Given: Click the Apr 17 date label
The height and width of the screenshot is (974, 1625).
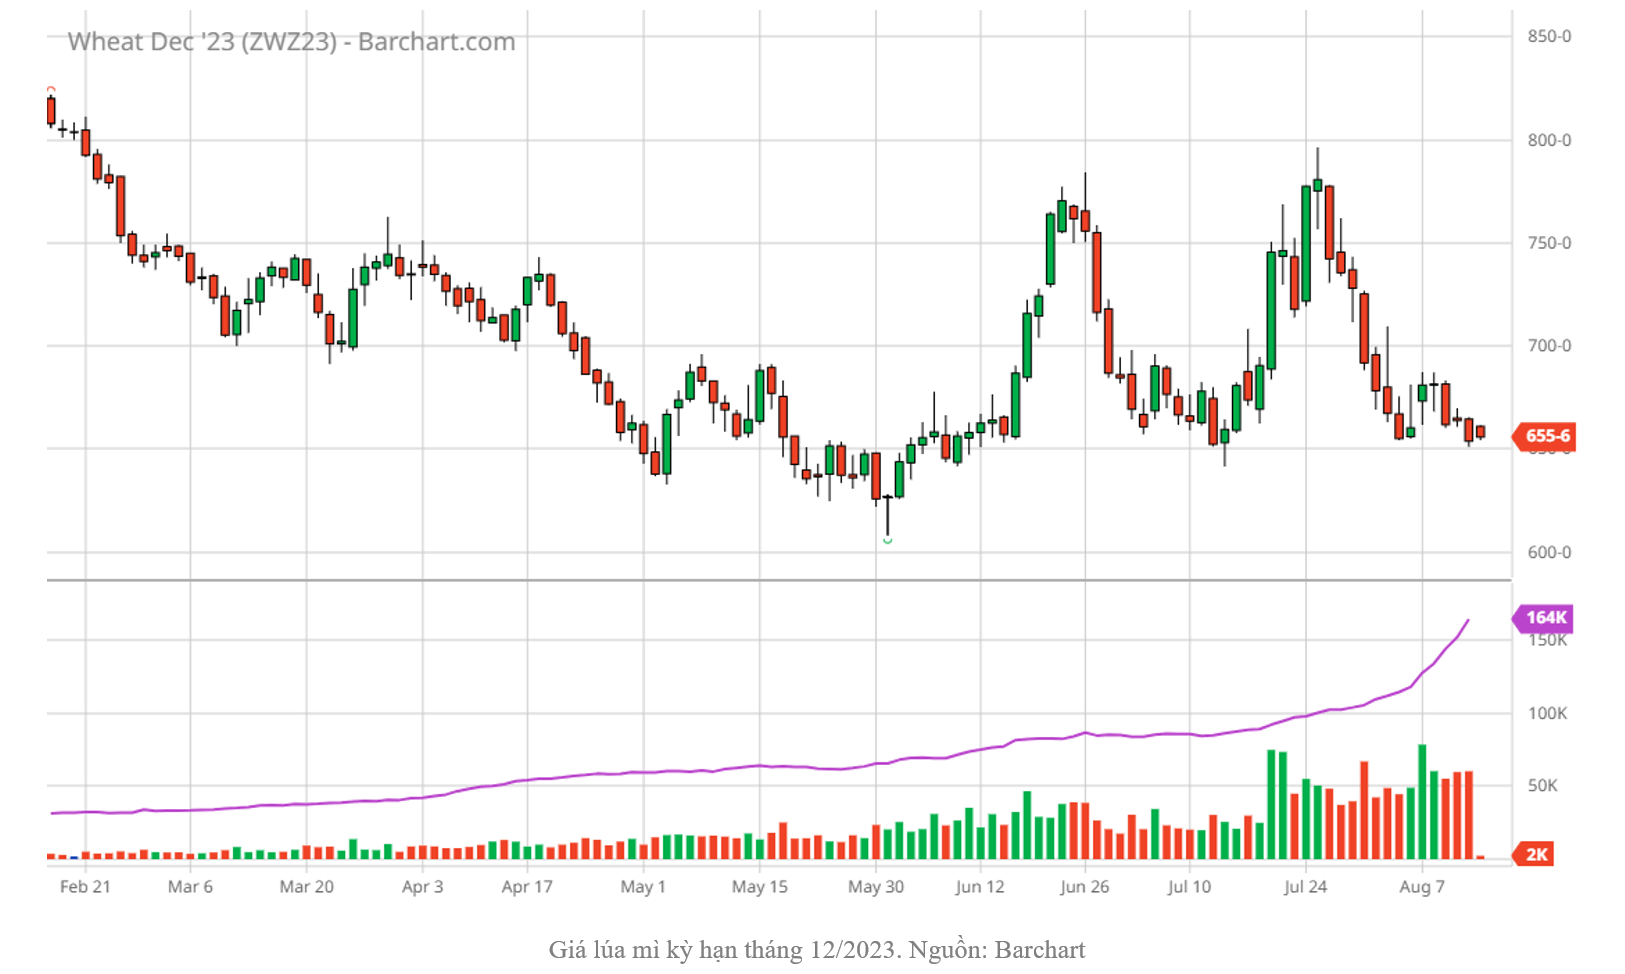Looking at the screenshot, I should coord(527,887).
